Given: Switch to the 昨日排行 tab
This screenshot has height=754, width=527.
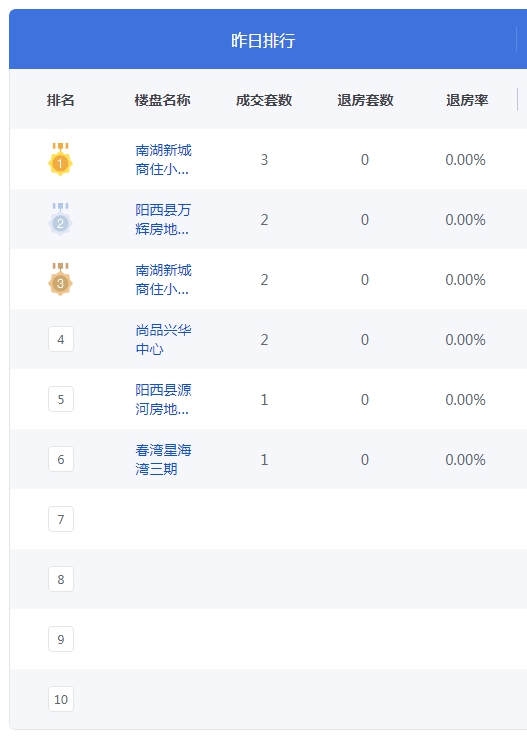Looking at the screenshot, I should point(263,40).
